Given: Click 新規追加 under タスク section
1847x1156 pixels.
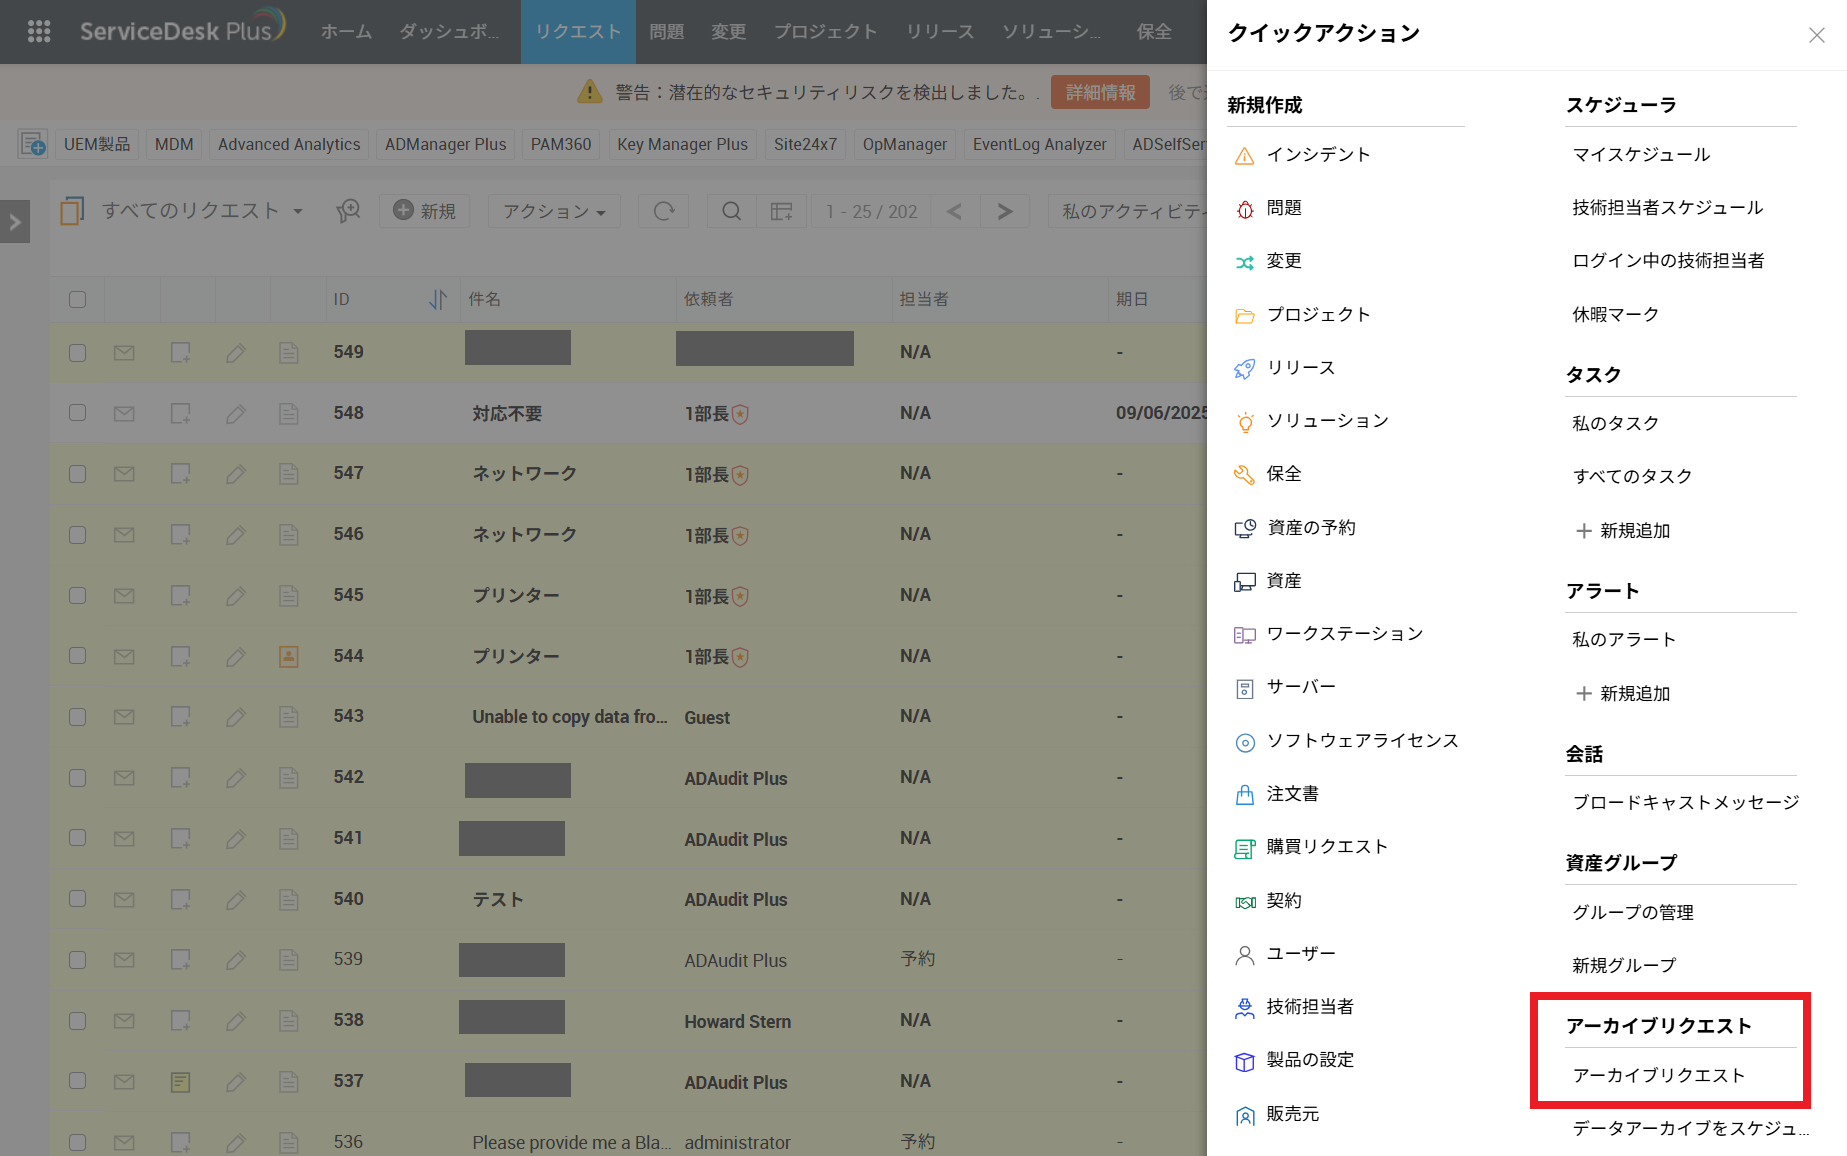Looking at the screenshot, I should coord(1634,531).
